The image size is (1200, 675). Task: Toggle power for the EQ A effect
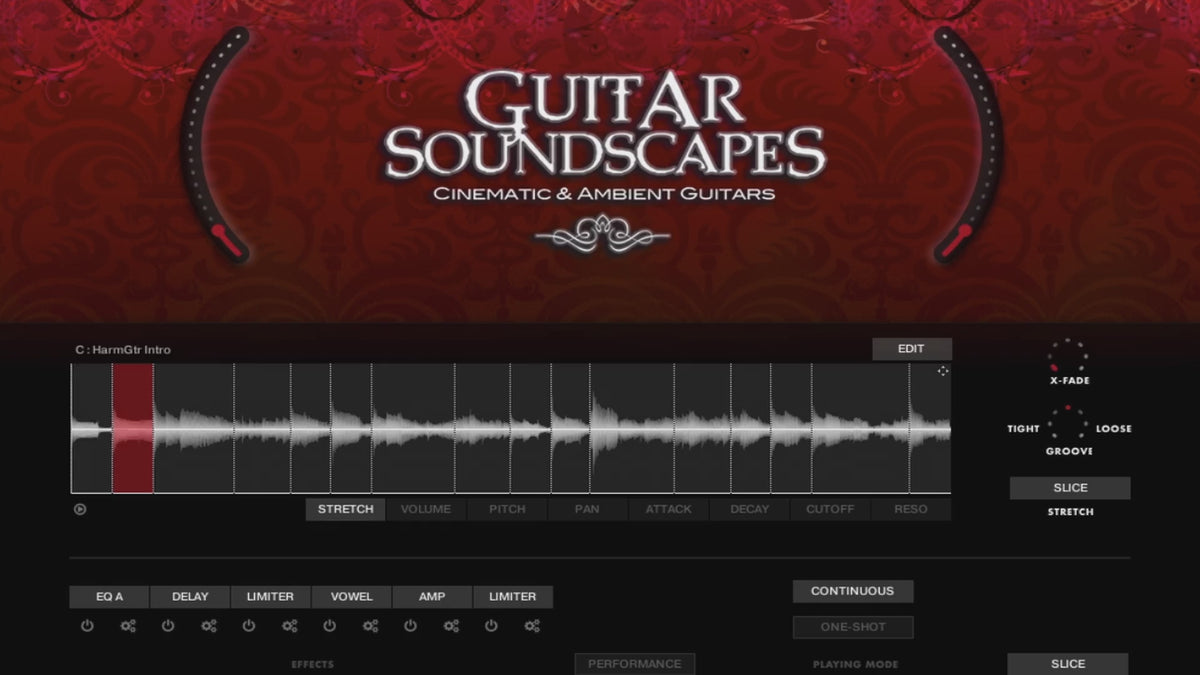(87, 626)
